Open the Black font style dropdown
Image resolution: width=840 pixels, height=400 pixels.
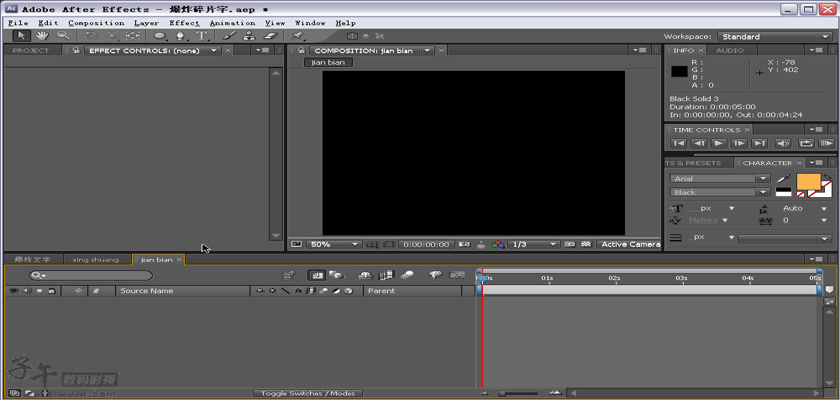click(719, 192)
